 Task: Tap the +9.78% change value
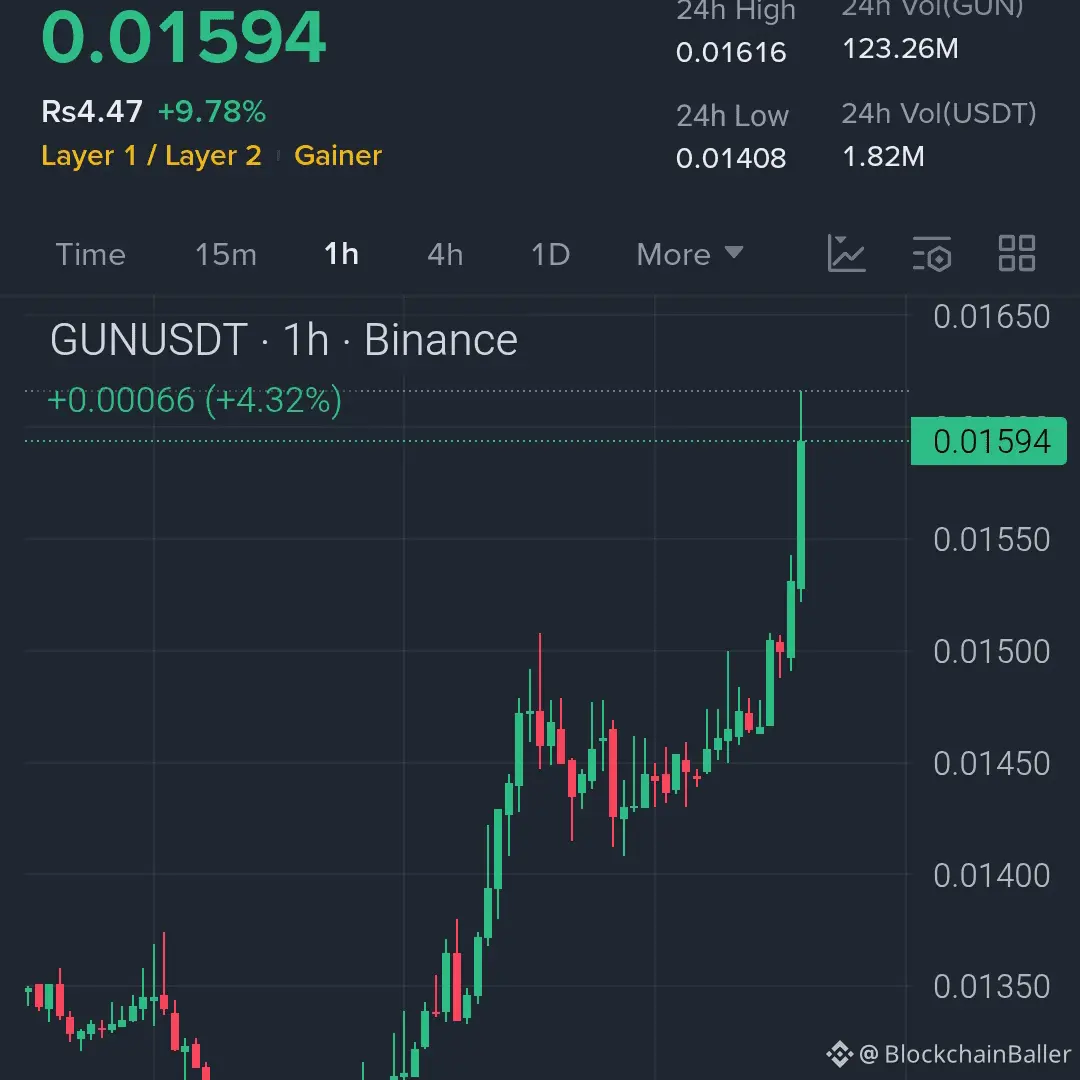[212, 112]
